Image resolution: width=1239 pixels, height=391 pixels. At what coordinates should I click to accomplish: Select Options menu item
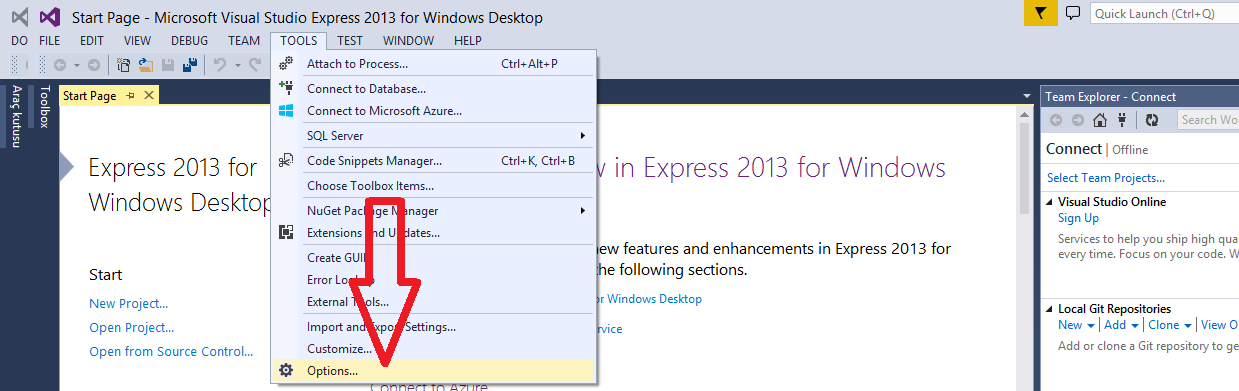point(435,371)
